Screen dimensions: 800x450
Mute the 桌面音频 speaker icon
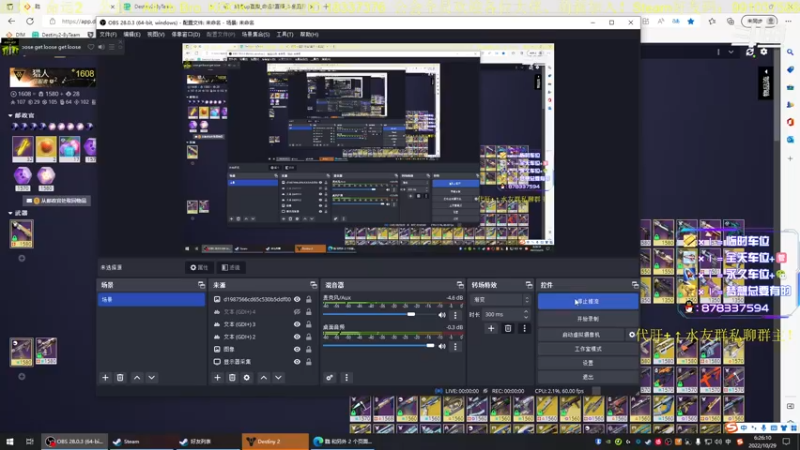click(x=442, y=346)
